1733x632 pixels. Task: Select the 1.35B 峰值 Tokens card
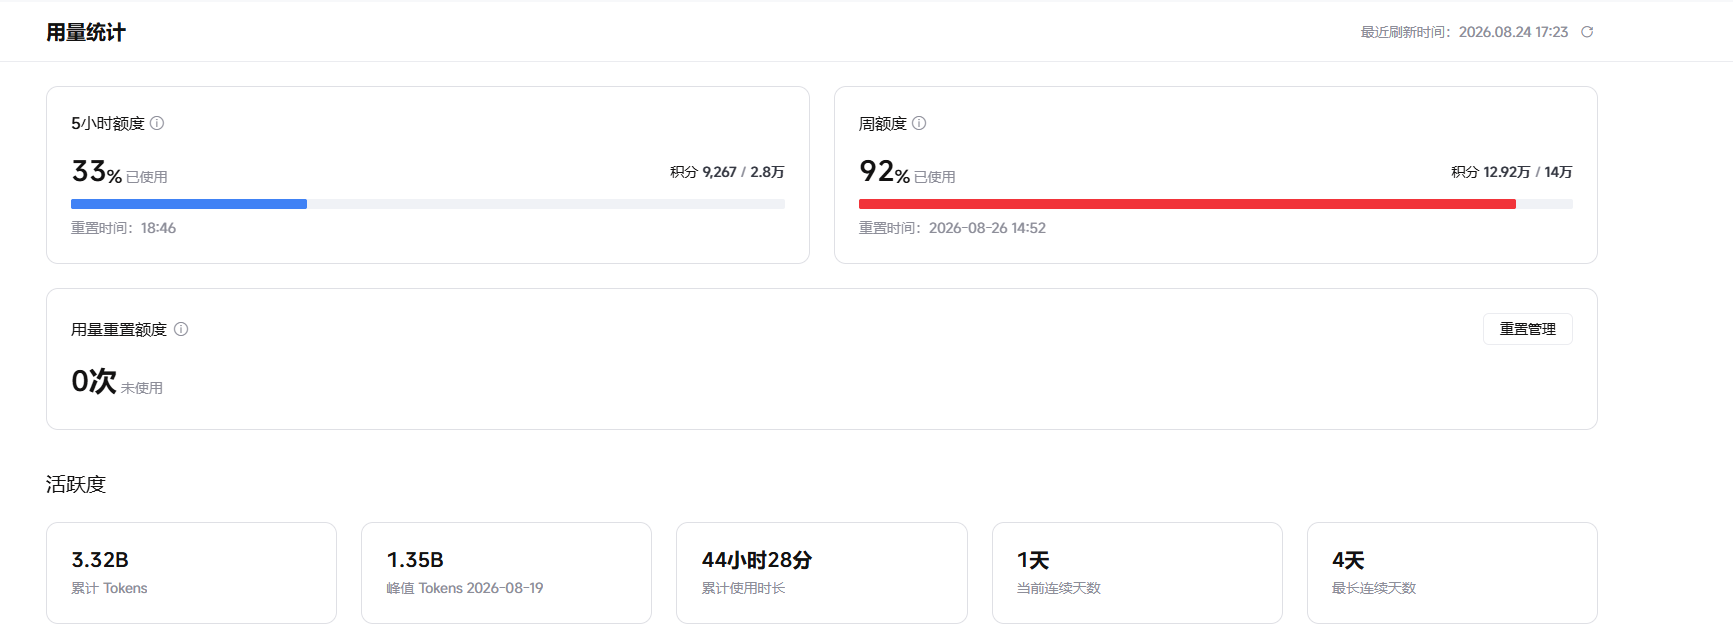click(506, 573)
